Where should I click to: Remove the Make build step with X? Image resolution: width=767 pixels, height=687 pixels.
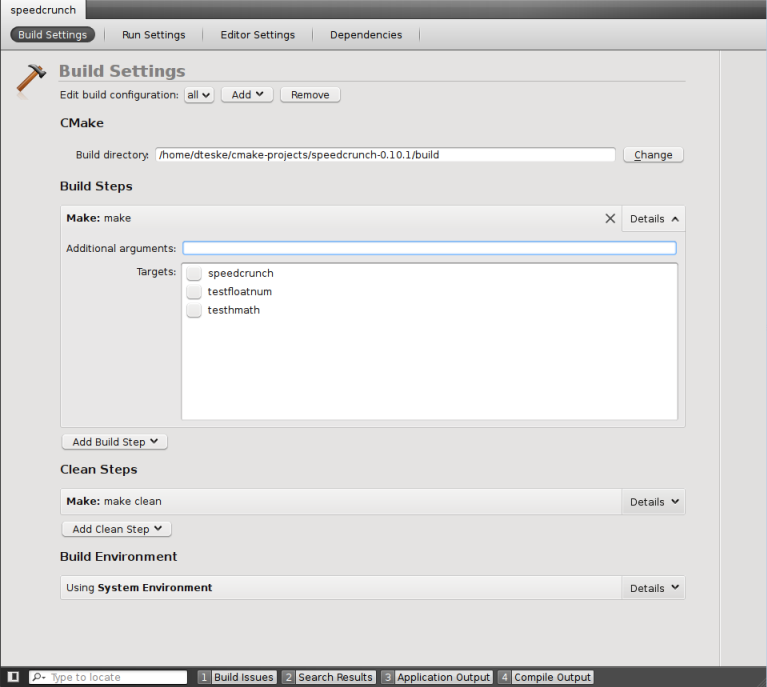[610, 219]
